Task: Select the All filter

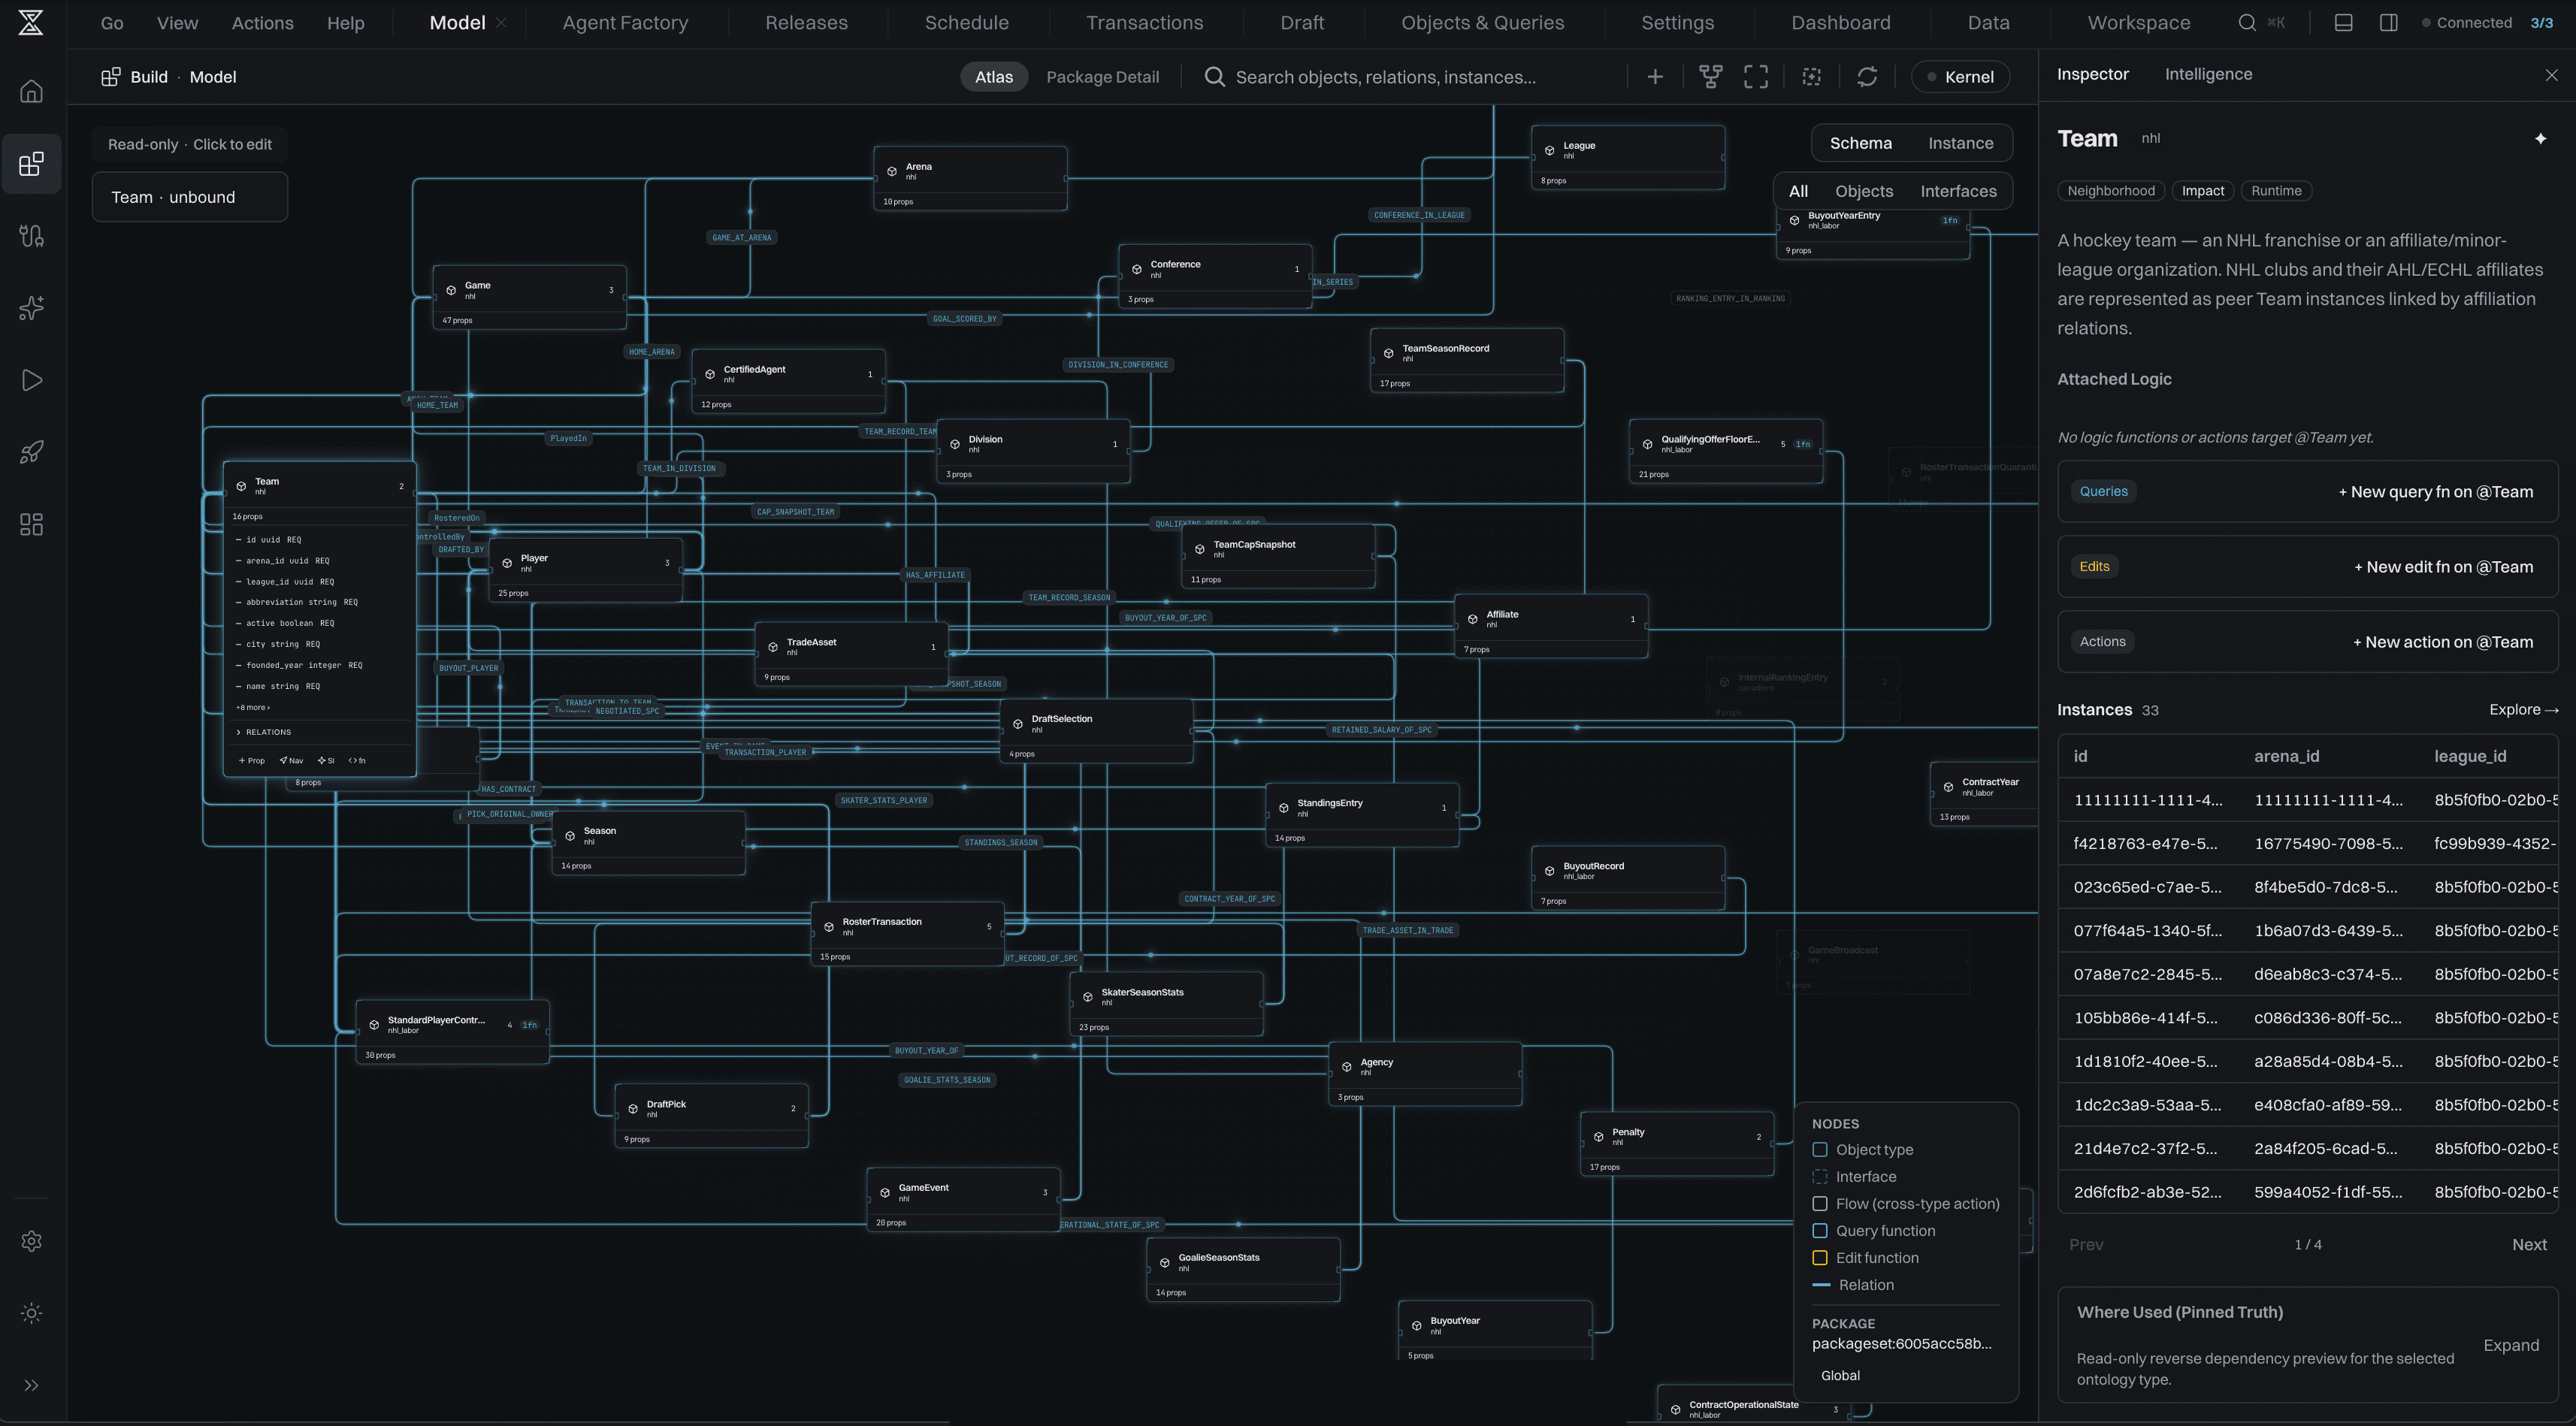Action: (x=1798, y=191)
